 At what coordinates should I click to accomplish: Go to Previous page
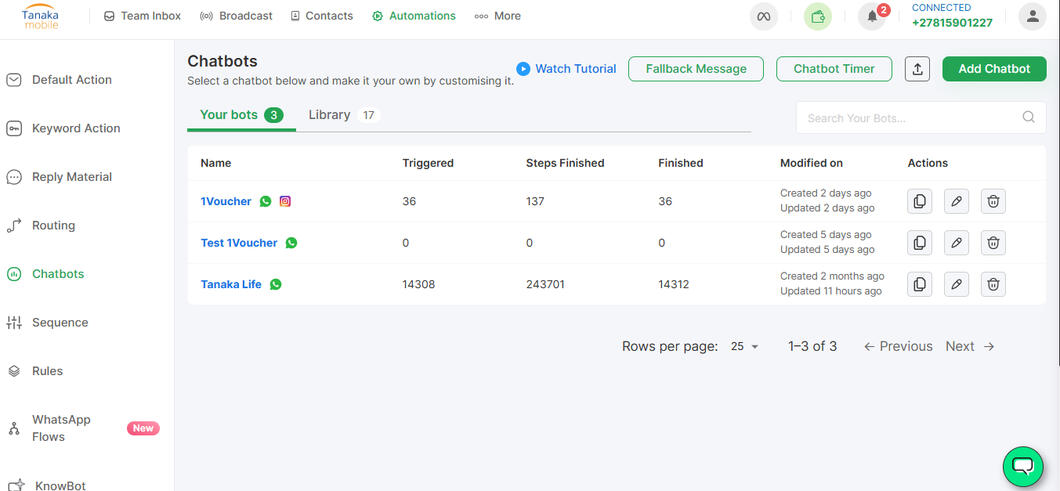tap(898, 346)
